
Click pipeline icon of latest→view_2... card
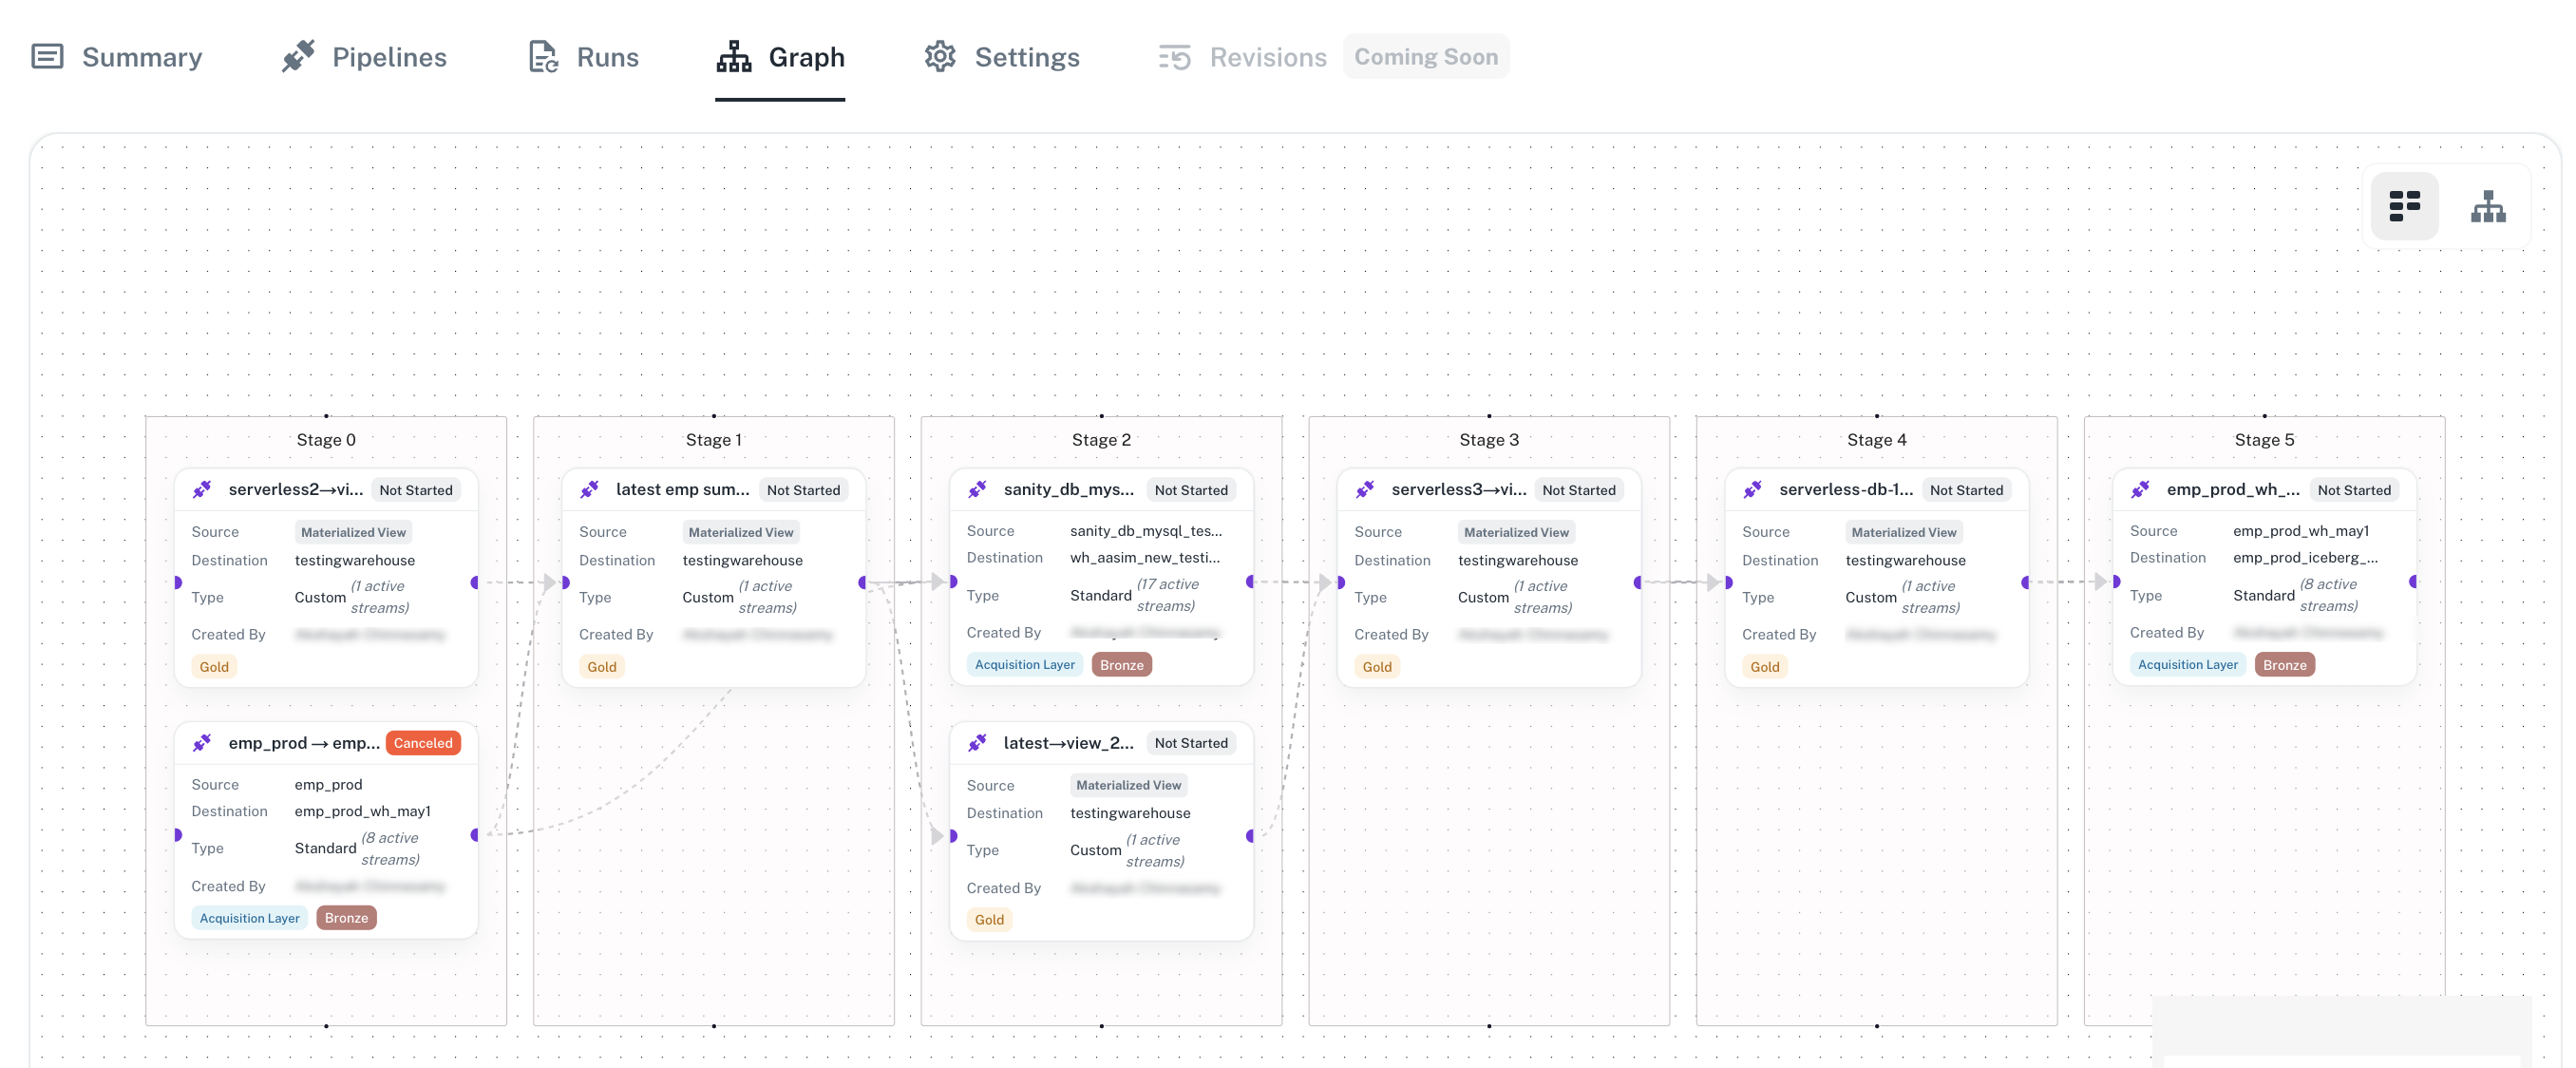coord(977,742)
